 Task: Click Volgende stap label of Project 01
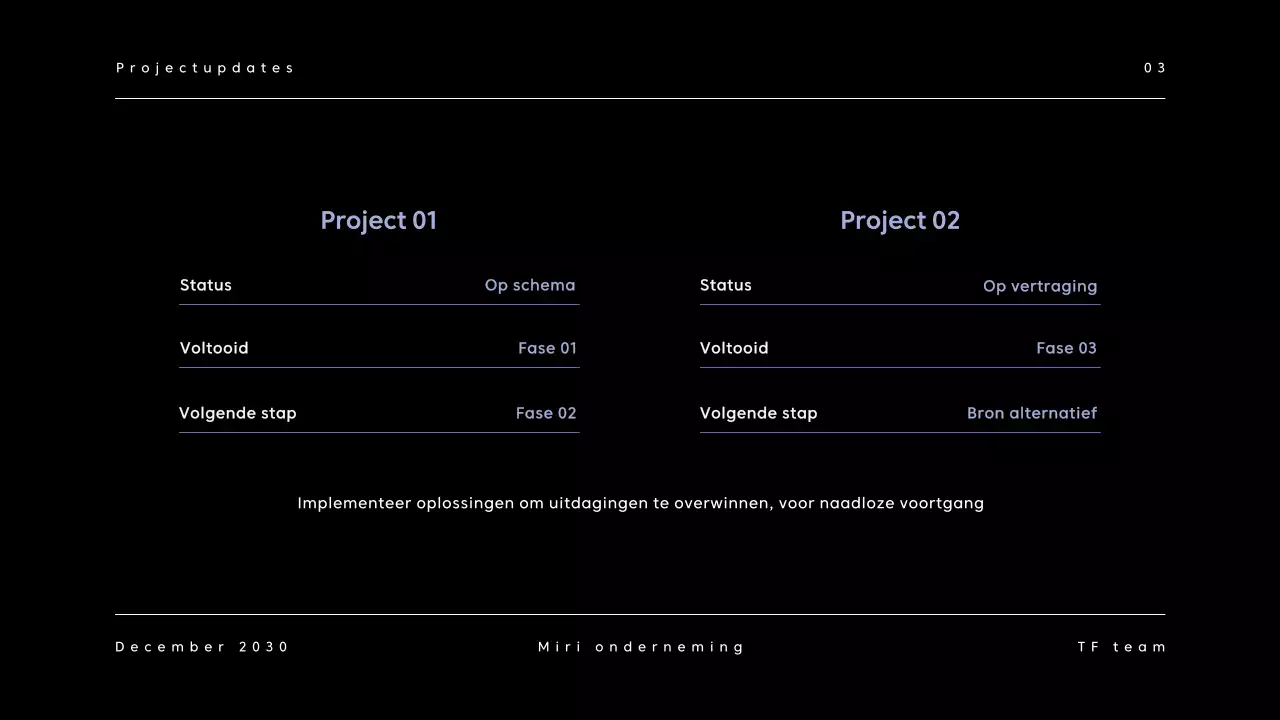pos(238,413)
